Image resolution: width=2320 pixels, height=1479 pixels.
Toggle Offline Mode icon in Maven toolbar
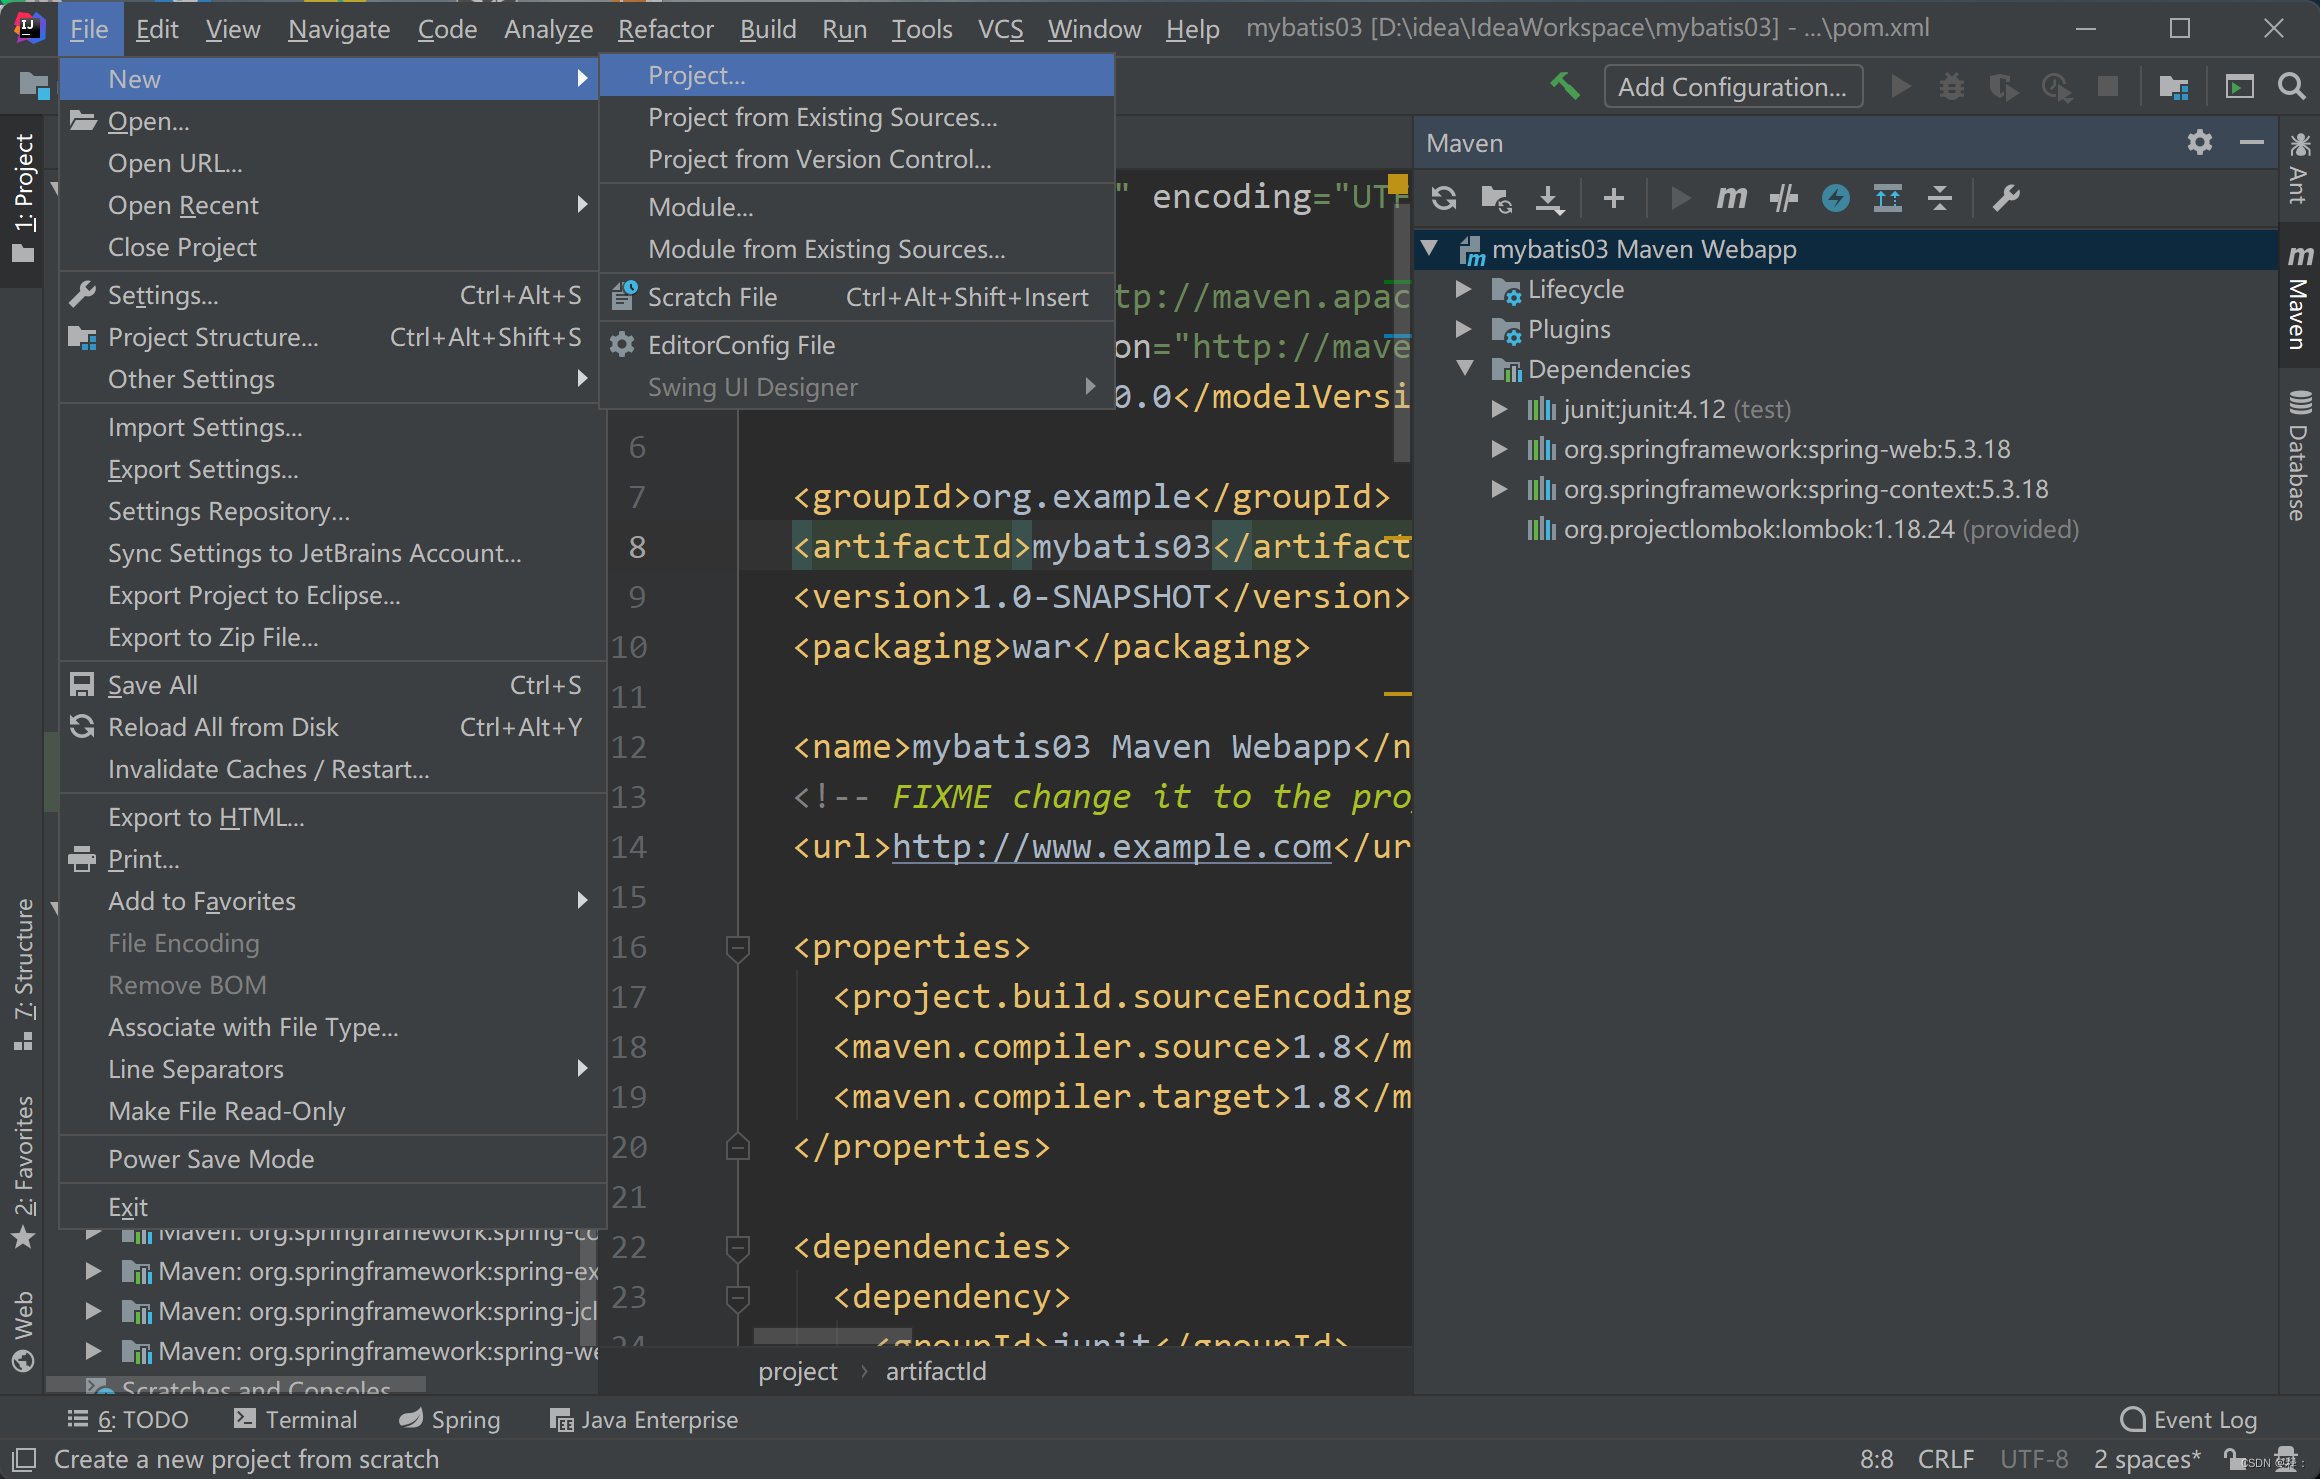click(x=1783, y=198)
